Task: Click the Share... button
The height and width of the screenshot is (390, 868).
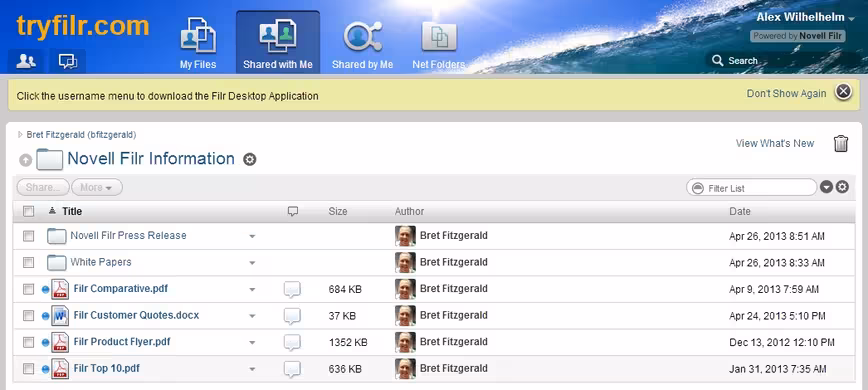Action: coord(43,188)
